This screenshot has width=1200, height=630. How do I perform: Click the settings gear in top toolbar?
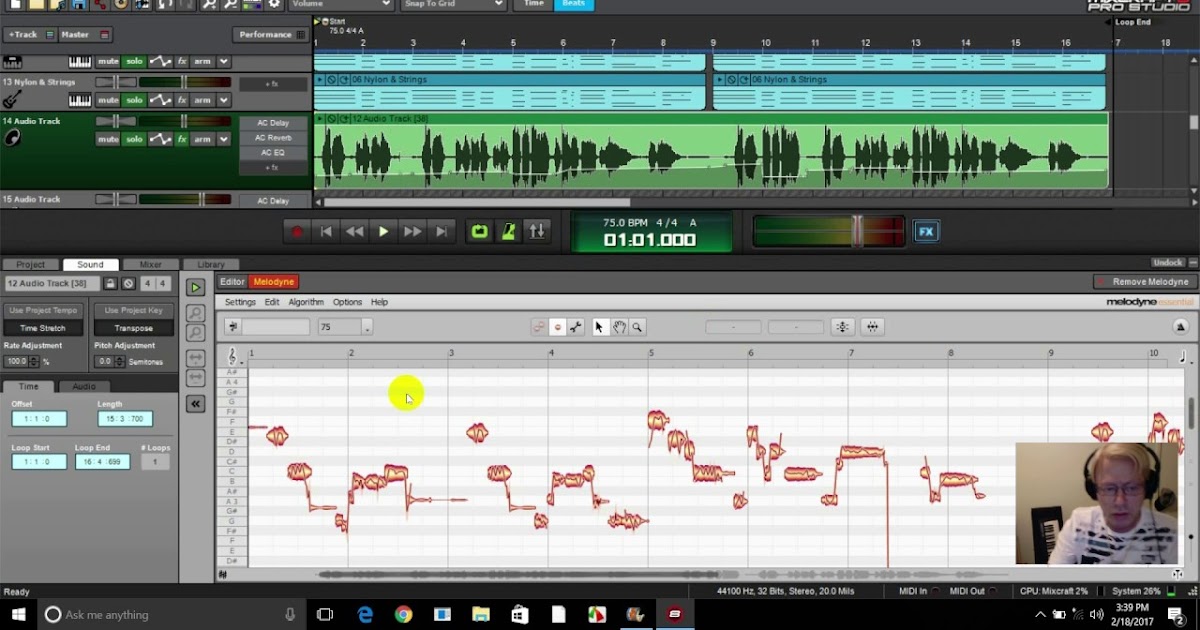(x=273, y=4)
